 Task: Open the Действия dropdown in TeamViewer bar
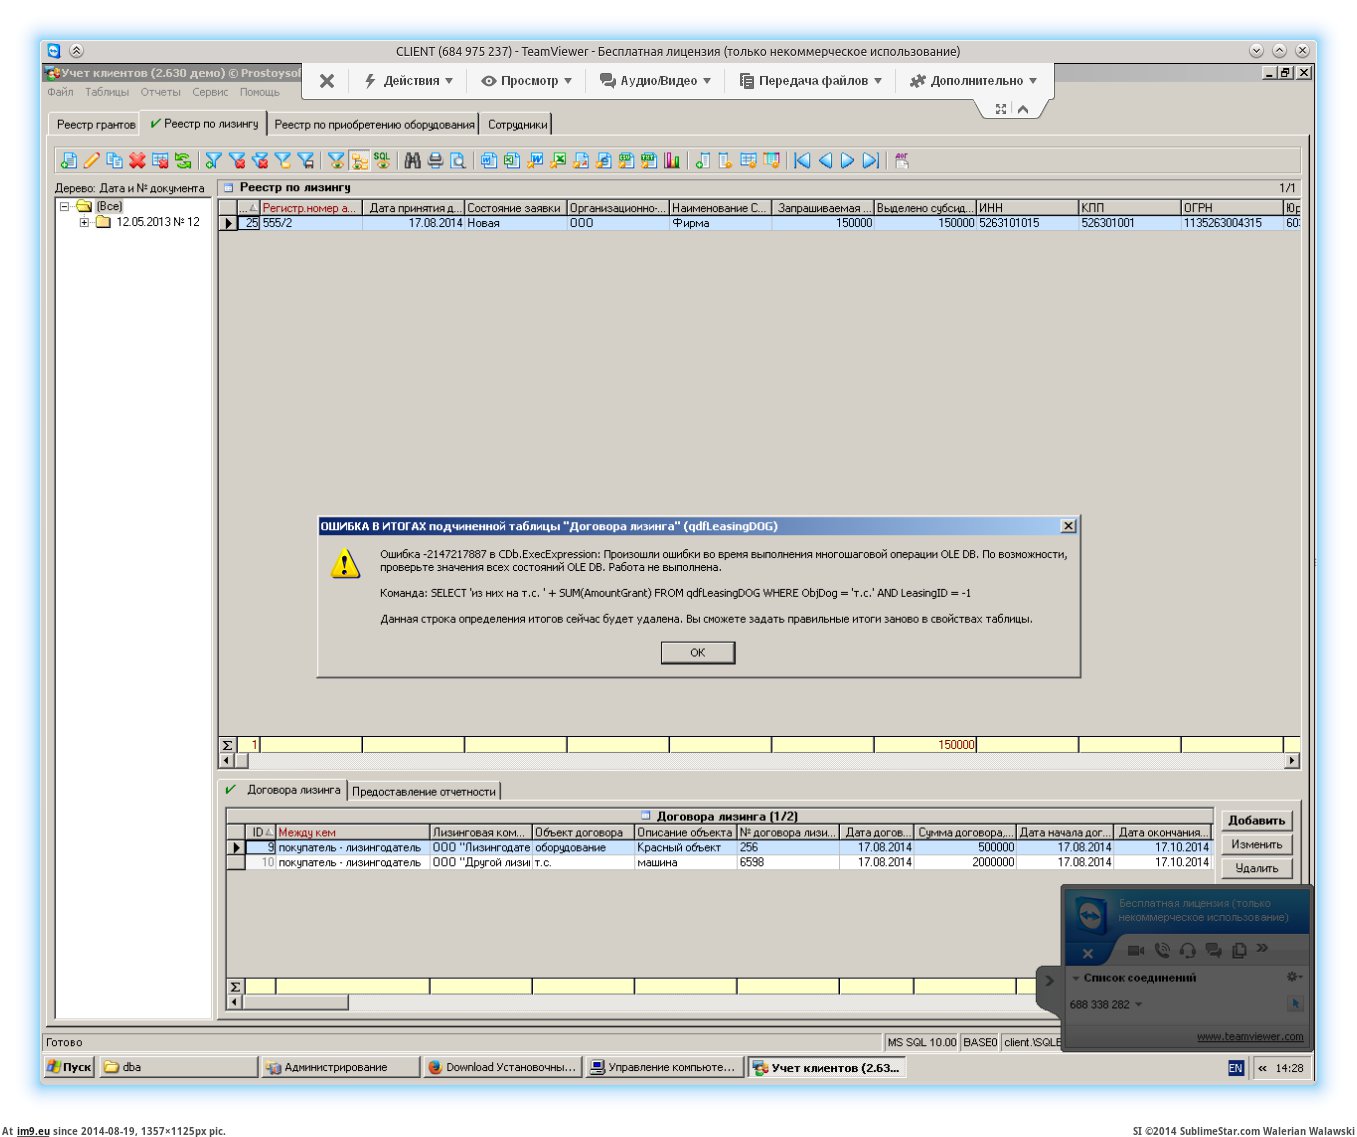[x=408, y=81]
